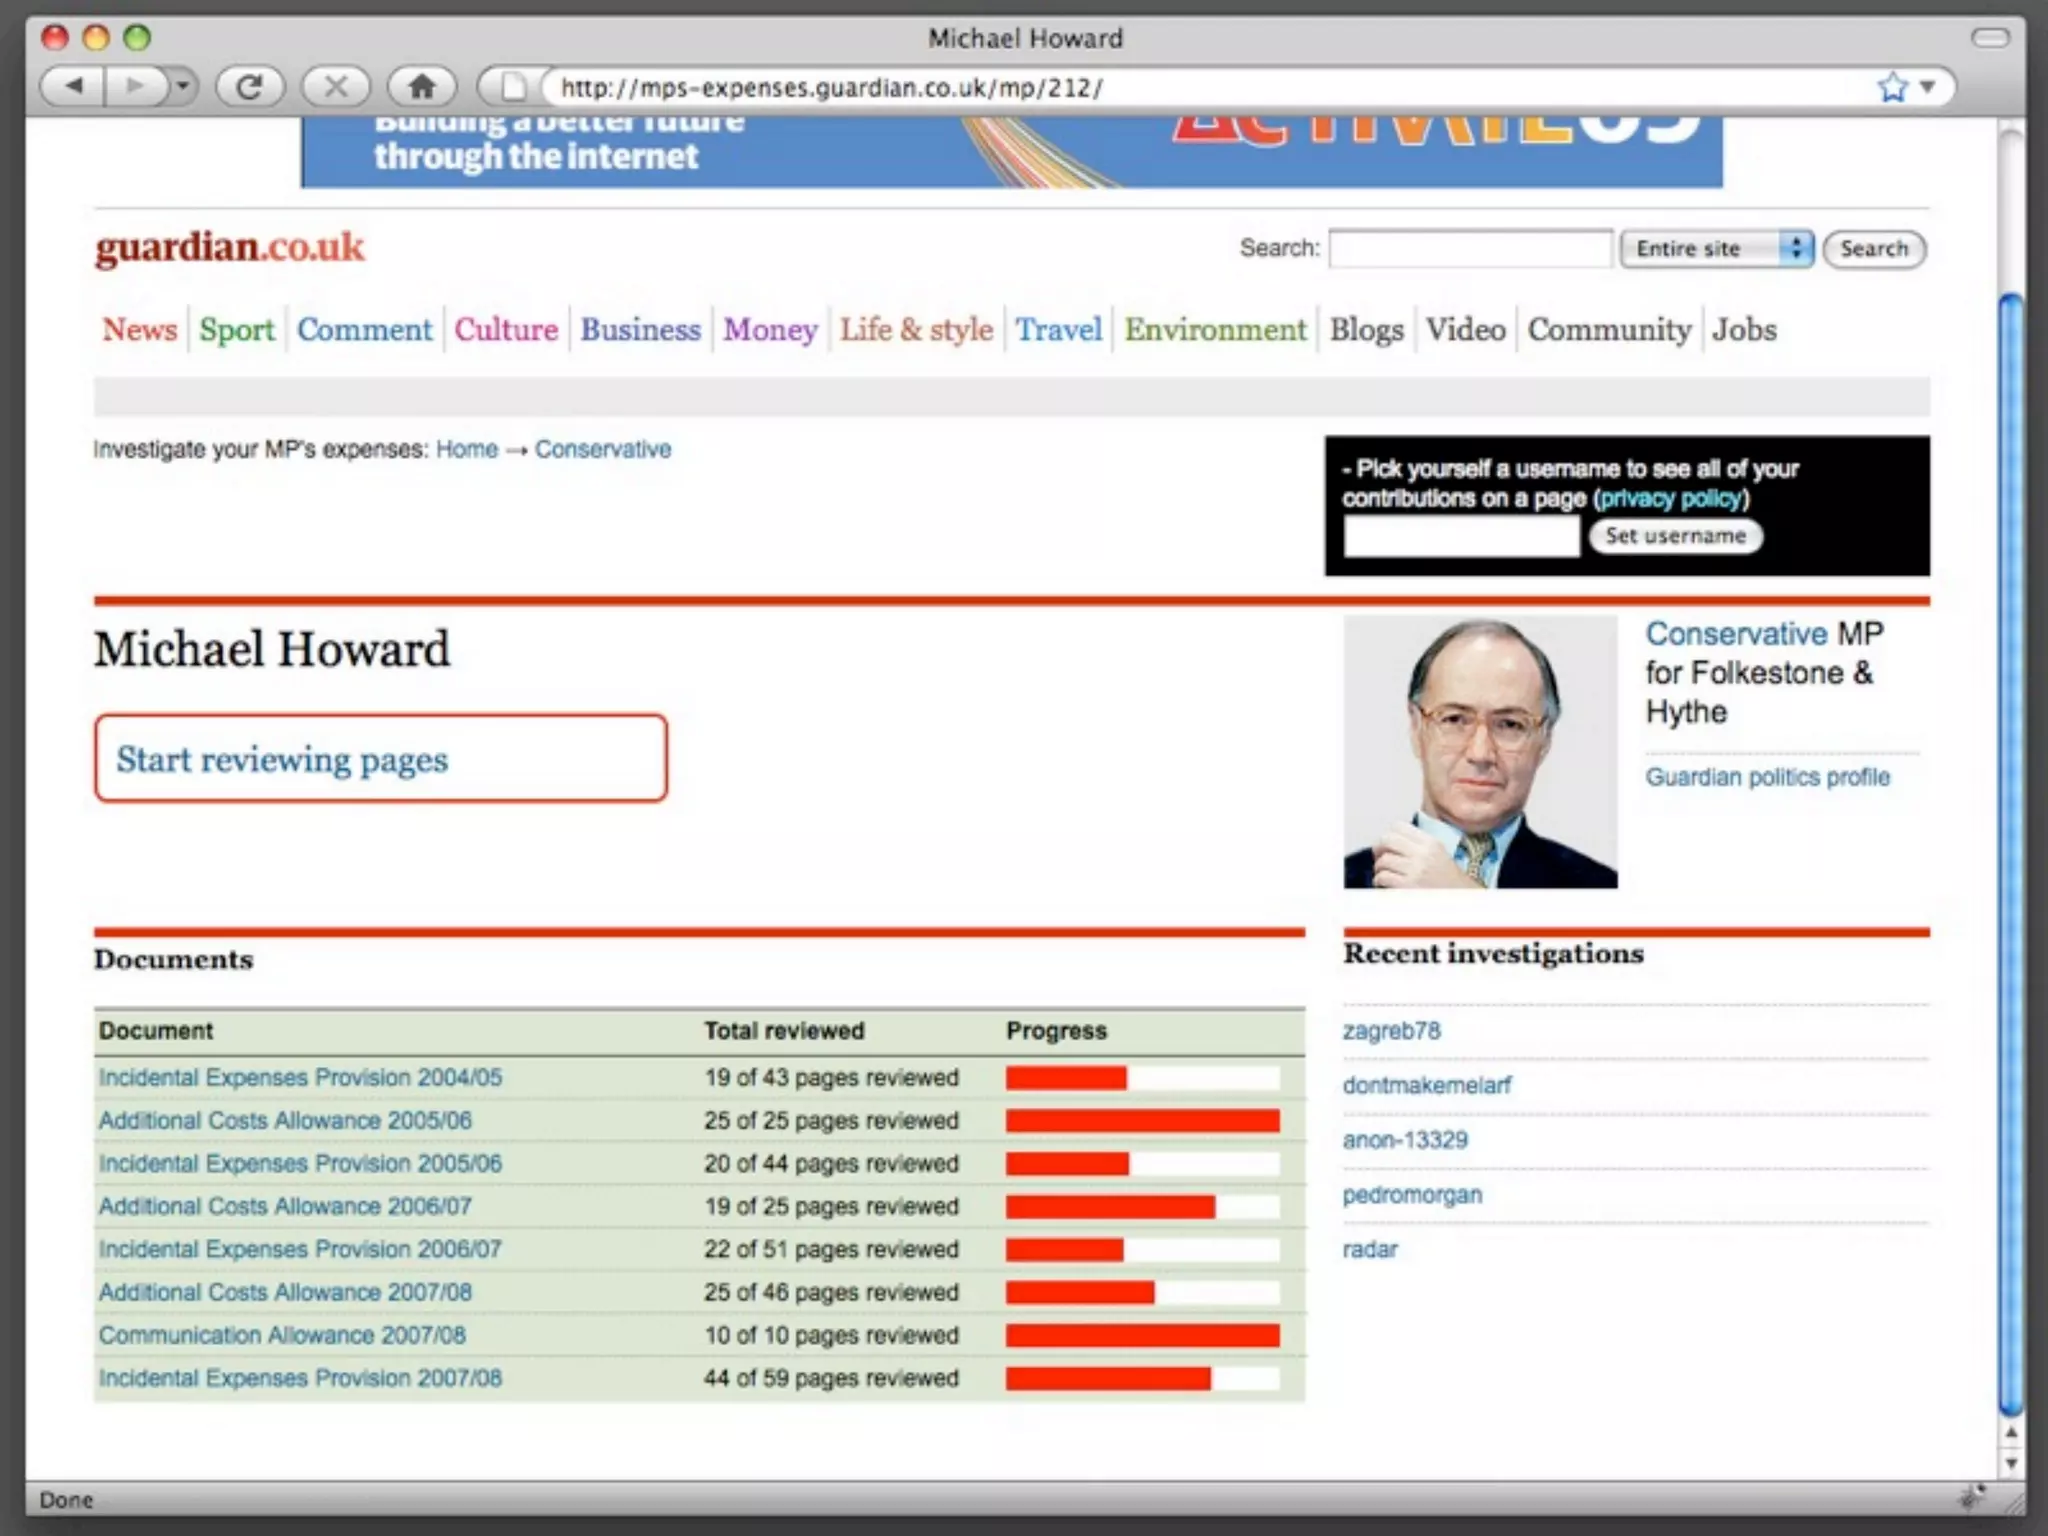Open the Entire site search scope dropdown

pyautogui.click(x=1716, y=249)
